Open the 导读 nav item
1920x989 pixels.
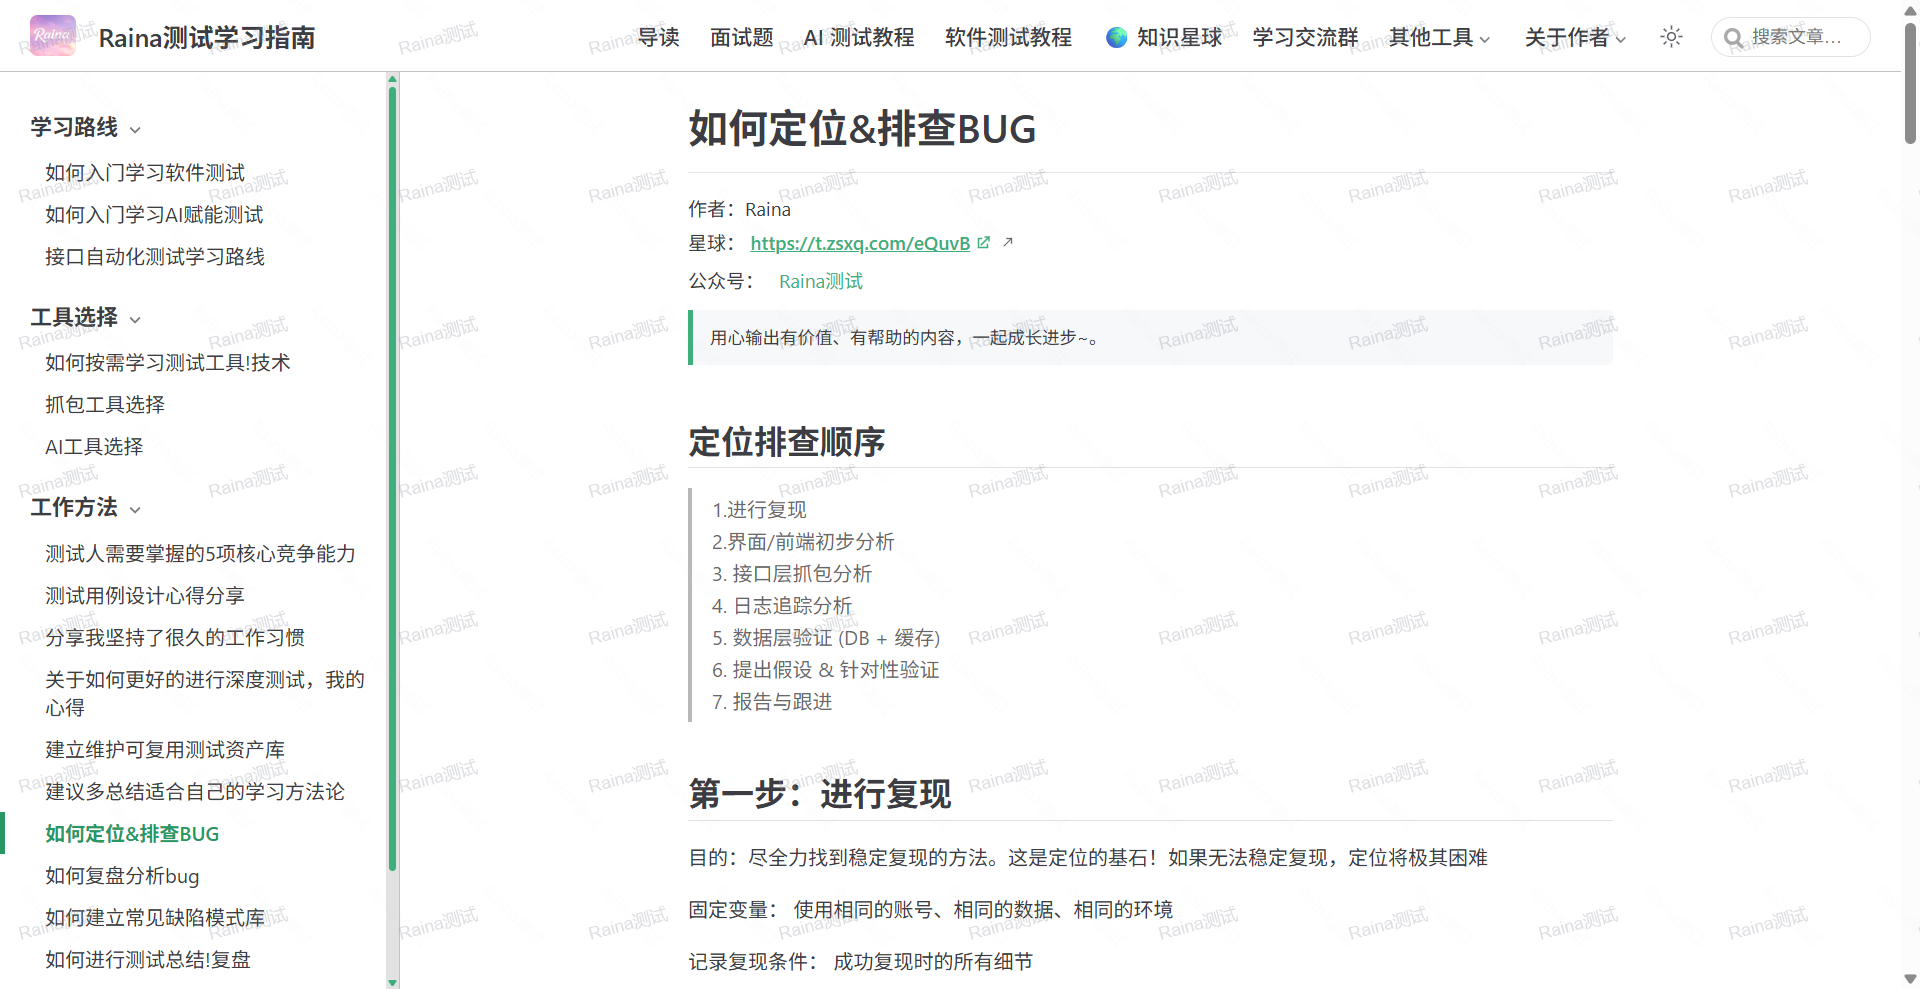659,37
